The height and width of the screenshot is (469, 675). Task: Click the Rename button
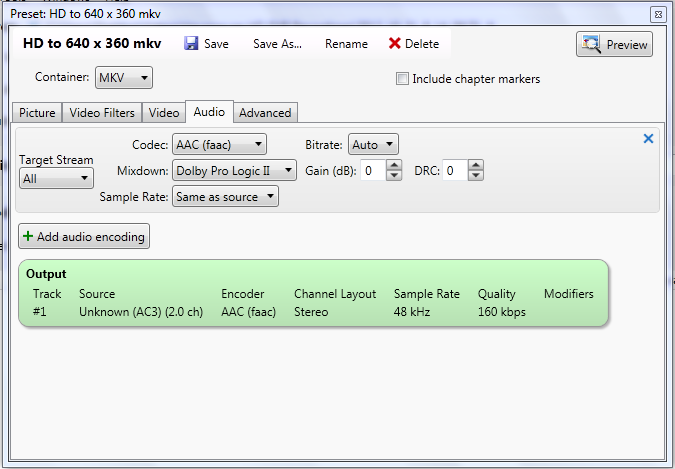(x=346, y=44)
